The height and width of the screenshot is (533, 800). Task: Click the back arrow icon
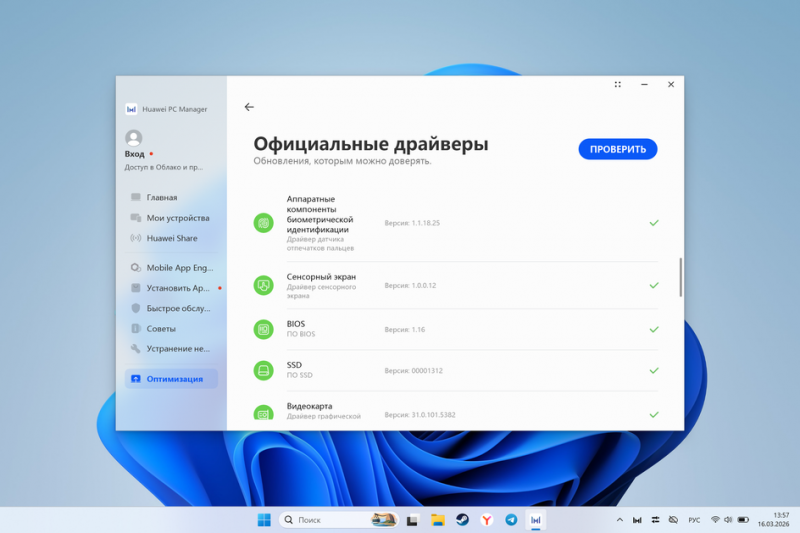point(249,107)
